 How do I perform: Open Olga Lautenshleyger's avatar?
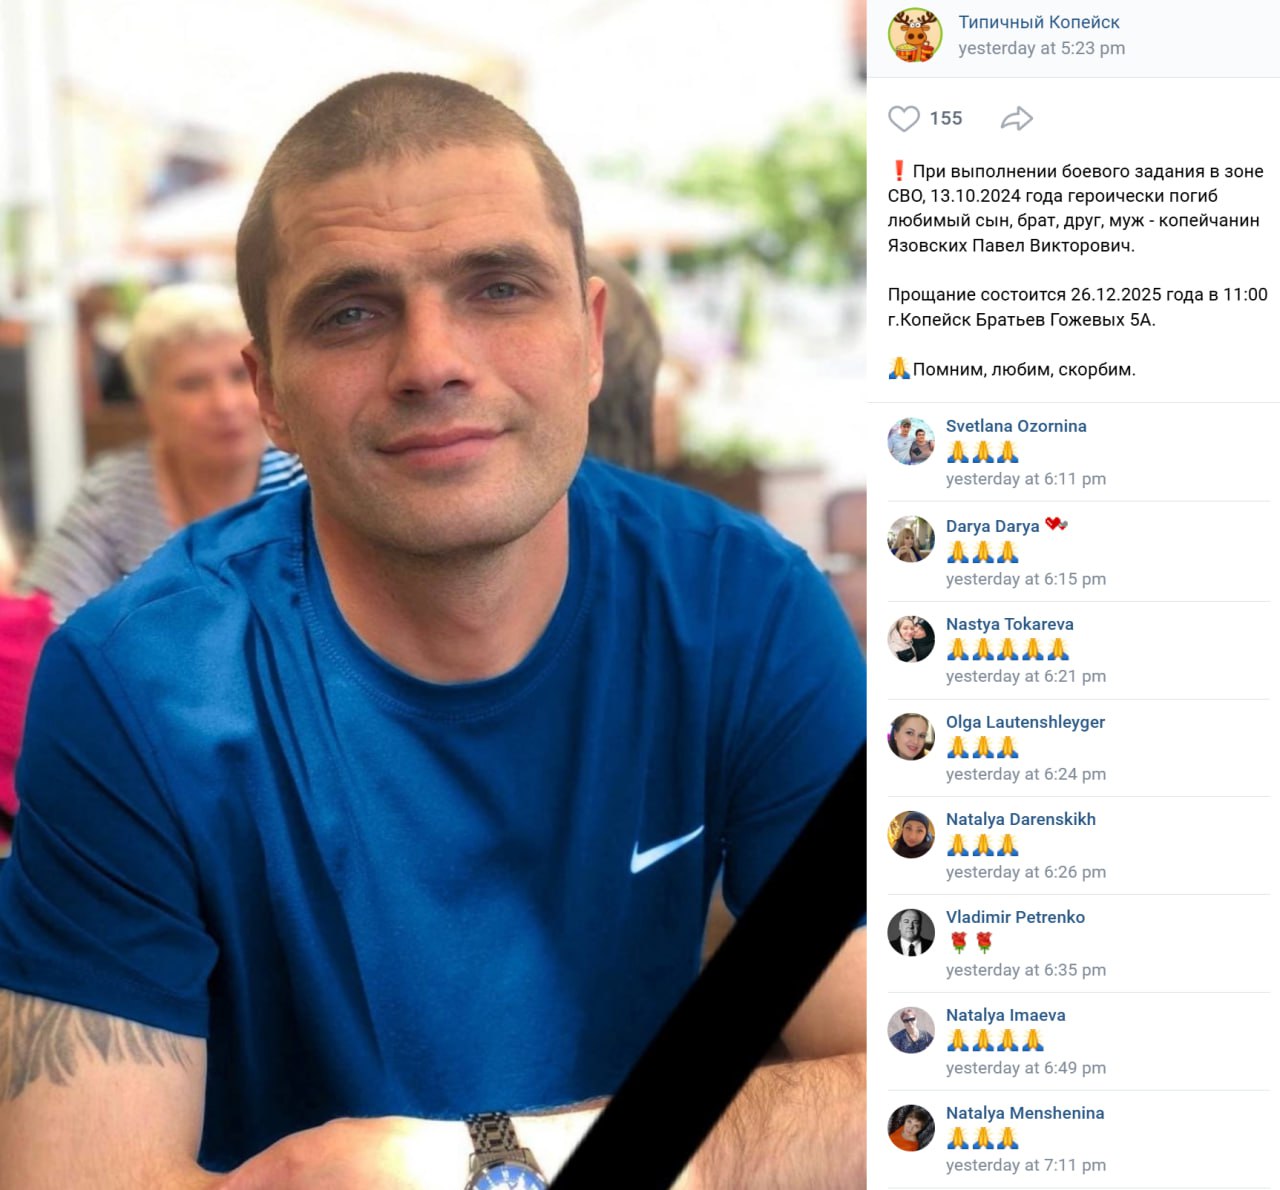pyautogui.click(x=911, y=736)
